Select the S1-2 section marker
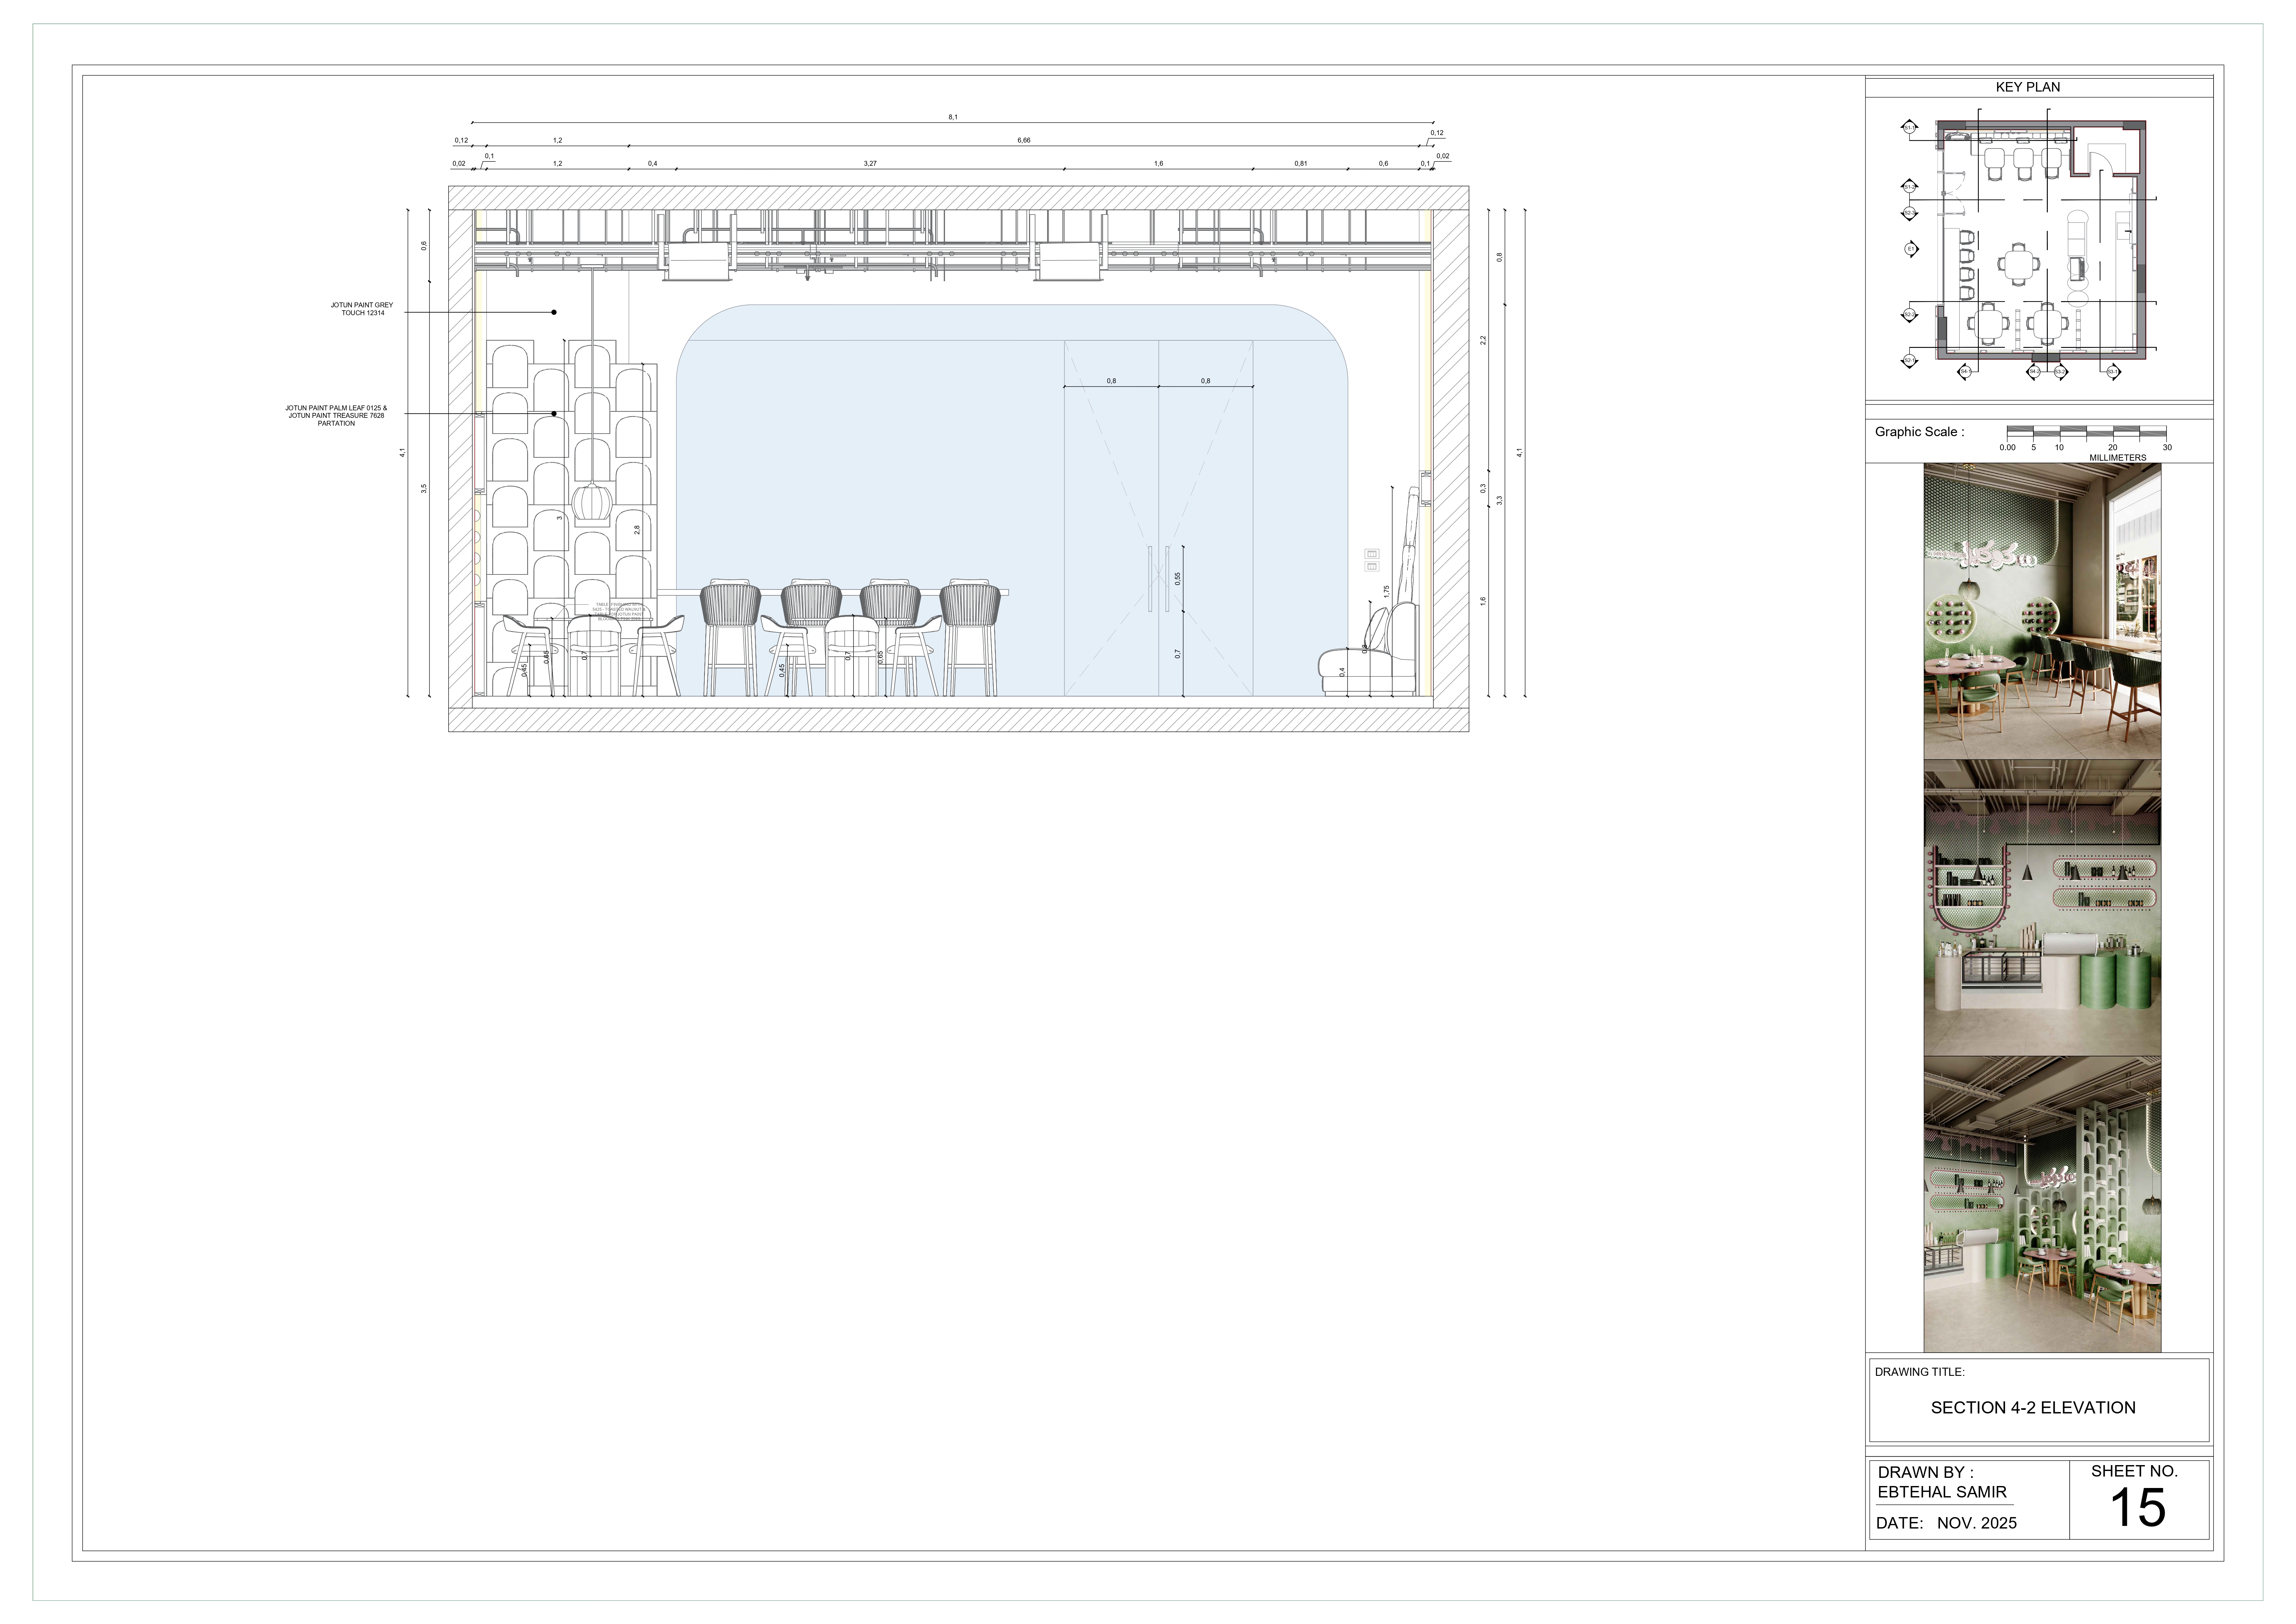The width and height of the screenshot is (2296, 1624). click(x=1910, y=187)
